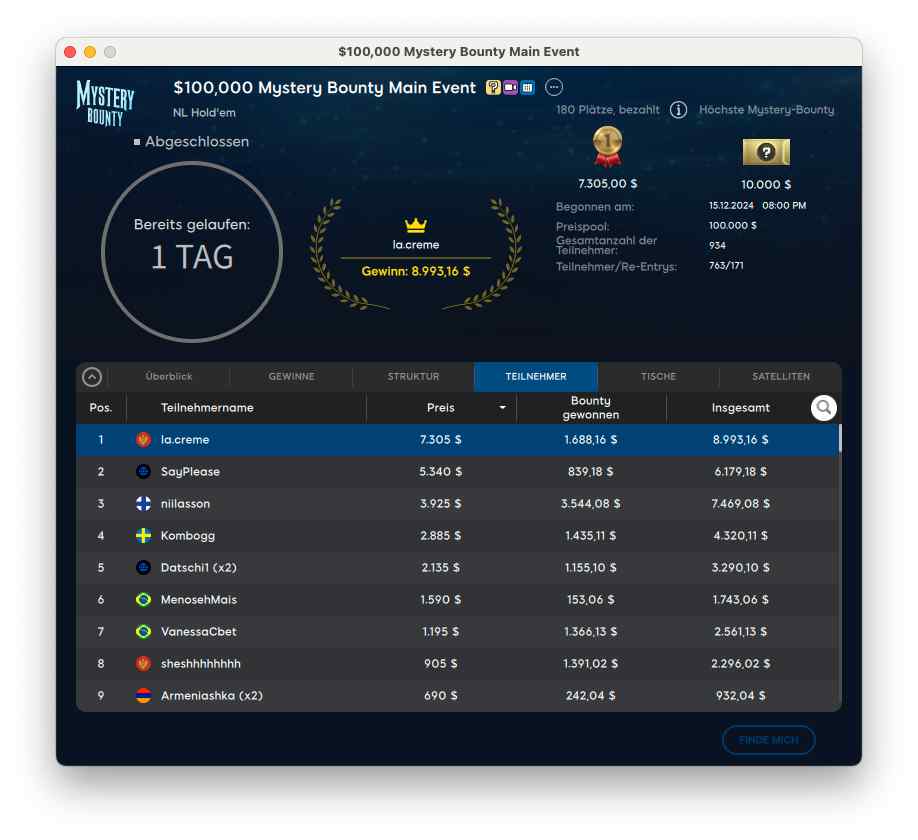Viewport: 918px width, 840px height.
Task: Open the three-dots more options menu
Action: pos(554,88)
